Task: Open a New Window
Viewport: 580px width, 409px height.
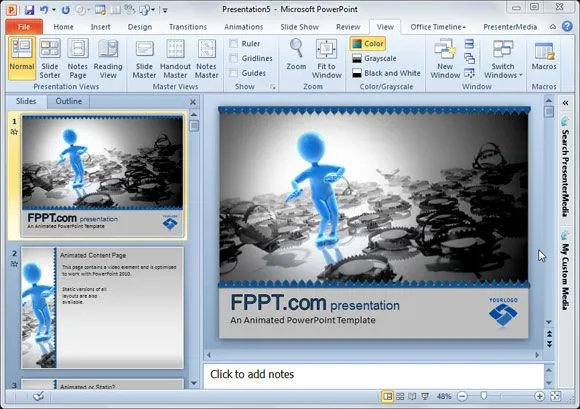Action: click(x=445, y=58)
